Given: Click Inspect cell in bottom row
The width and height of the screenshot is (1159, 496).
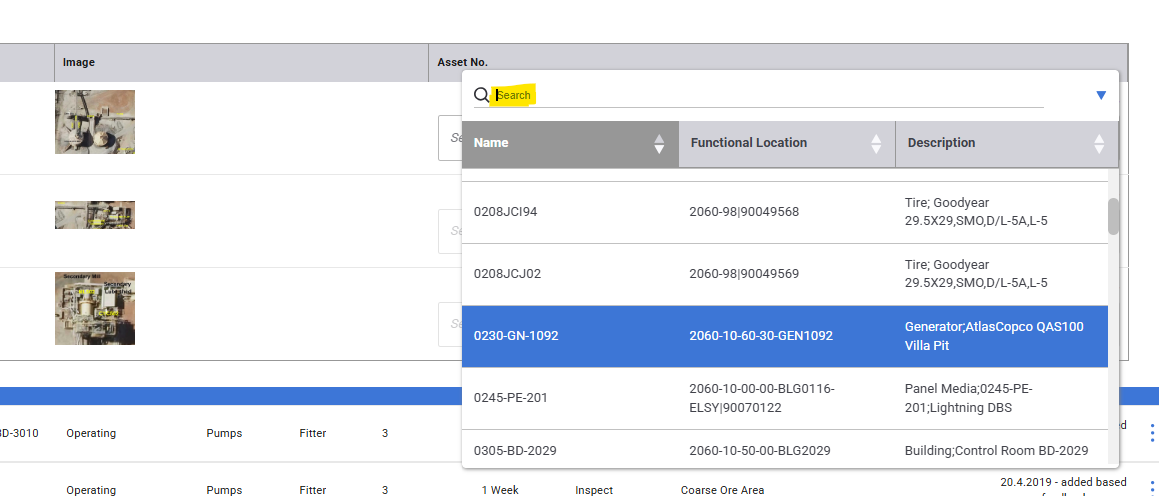Looking at the screenshot, I should pos(594,490).
